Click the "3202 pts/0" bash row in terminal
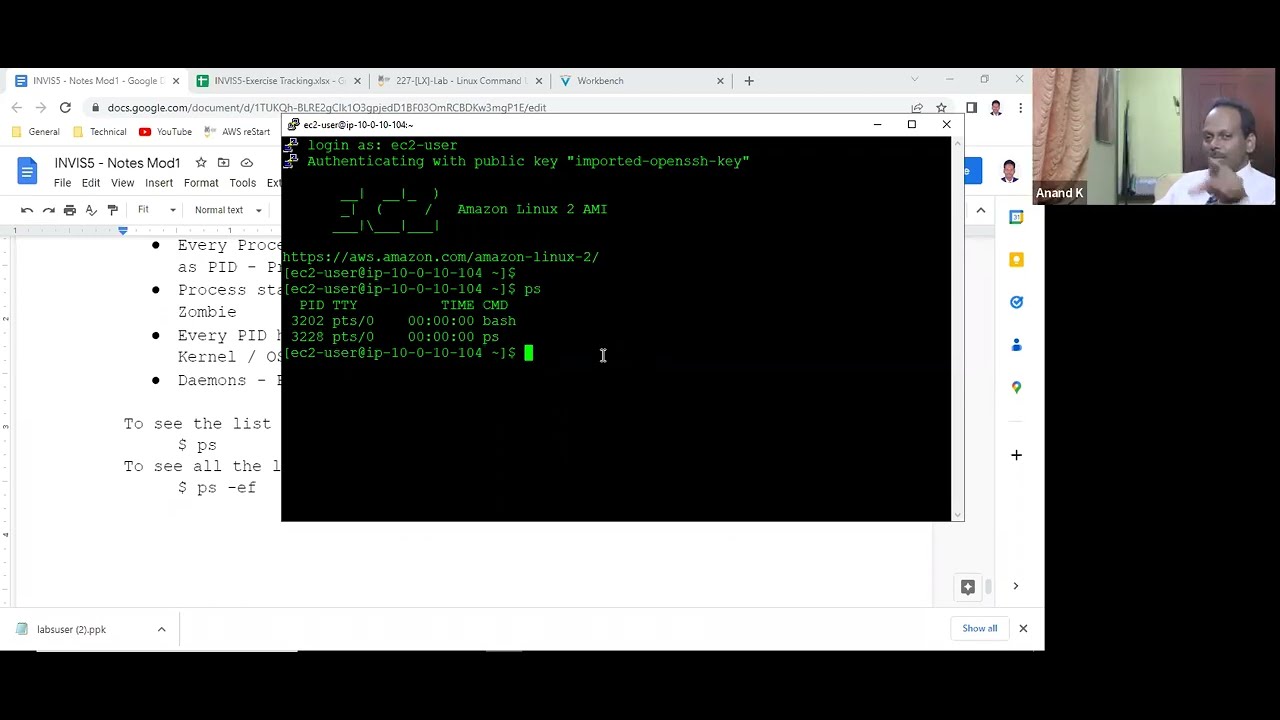Screen dimensions: 1280x720 pos(404,321)
